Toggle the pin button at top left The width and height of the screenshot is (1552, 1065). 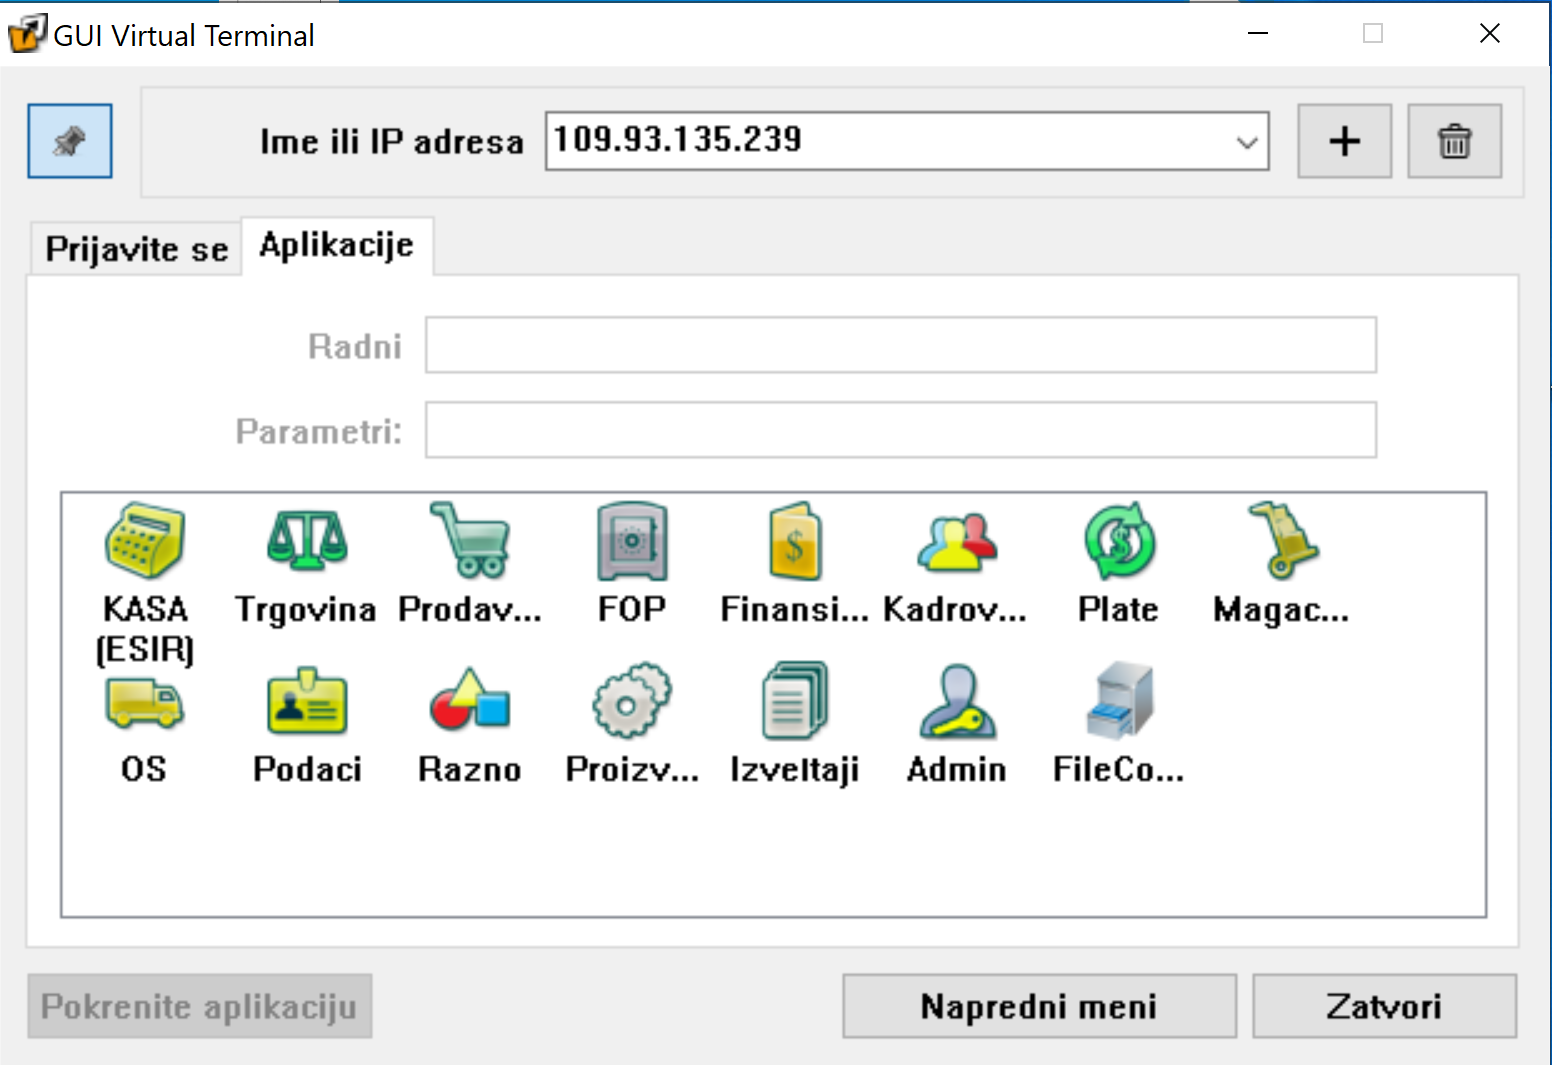click(70, 141)
